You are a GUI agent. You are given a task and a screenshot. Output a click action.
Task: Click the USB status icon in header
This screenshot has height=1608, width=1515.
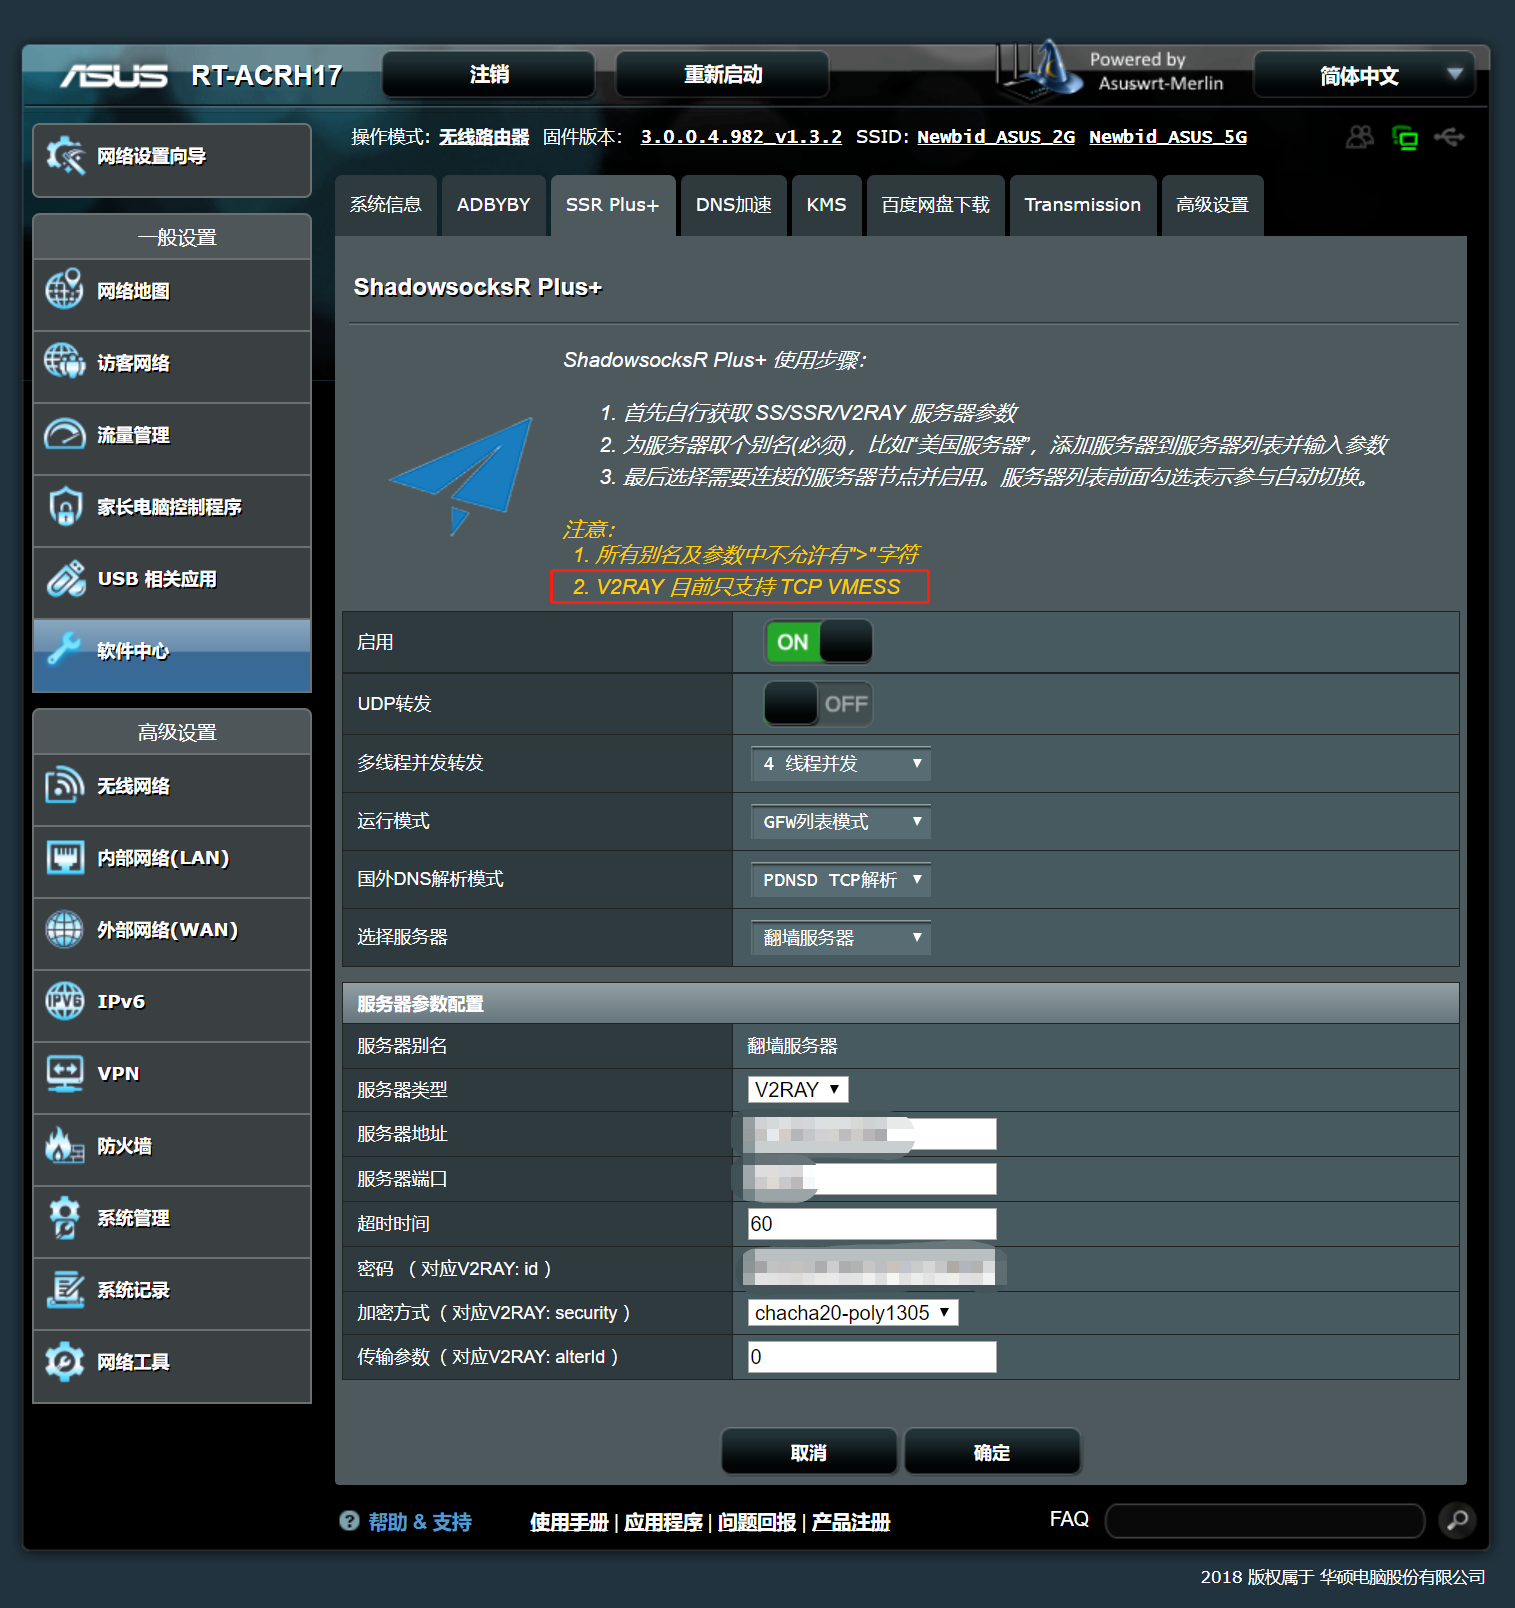pyautogui.click(x=1449, y=137)
